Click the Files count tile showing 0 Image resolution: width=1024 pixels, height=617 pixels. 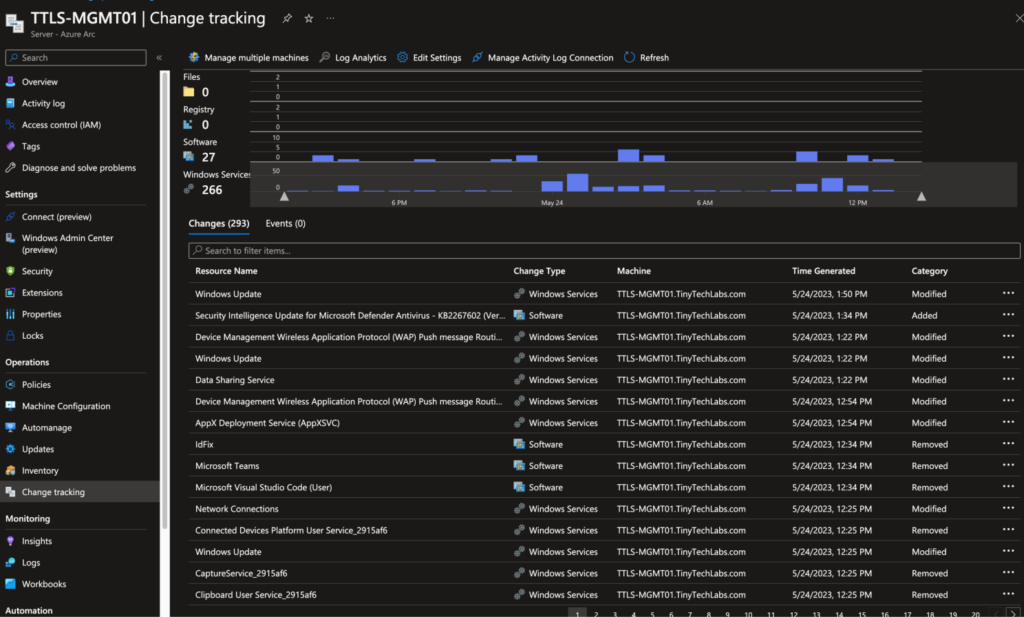coord(196,86)
